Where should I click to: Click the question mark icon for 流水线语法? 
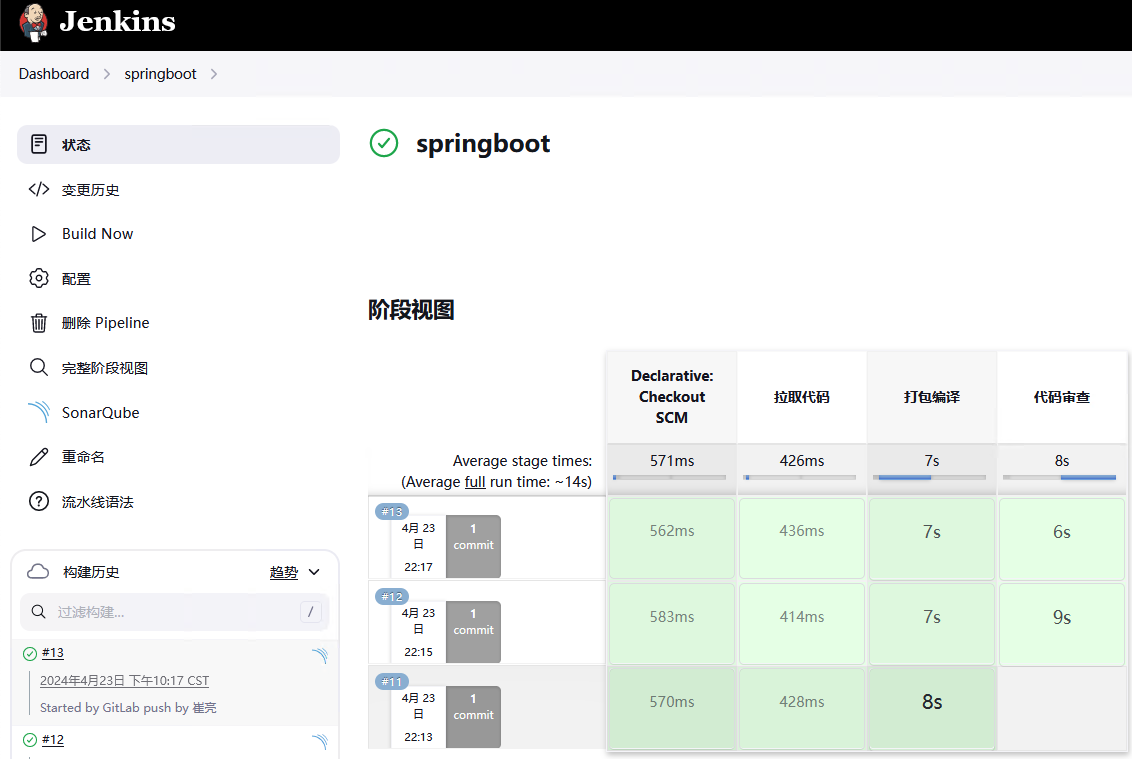point(39,501)
